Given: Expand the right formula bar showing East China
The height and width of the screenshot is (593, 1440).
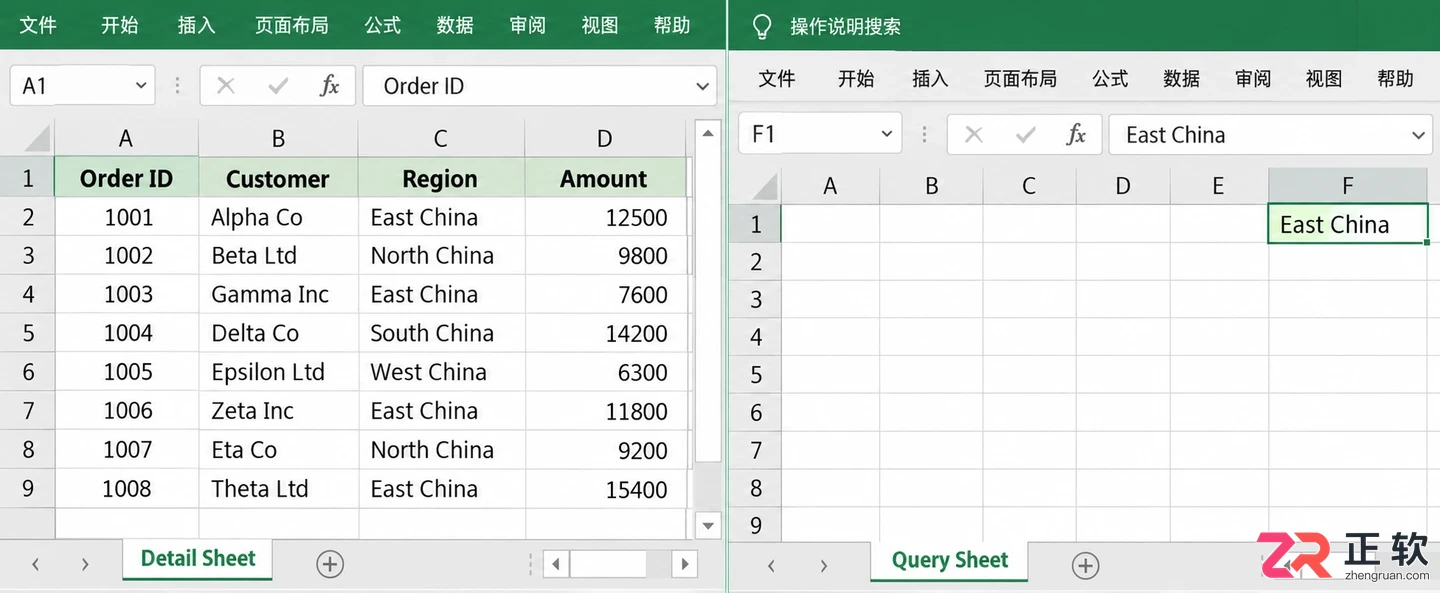Looking at the screenshot, I should 1418,135.
